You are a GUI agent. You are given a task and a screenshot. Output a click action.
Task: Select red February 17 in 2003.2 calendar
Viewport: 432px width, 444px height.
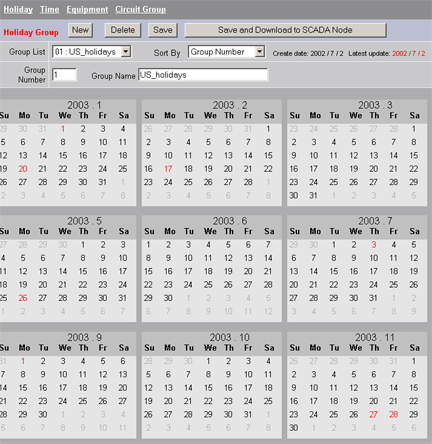coord(168,169)
